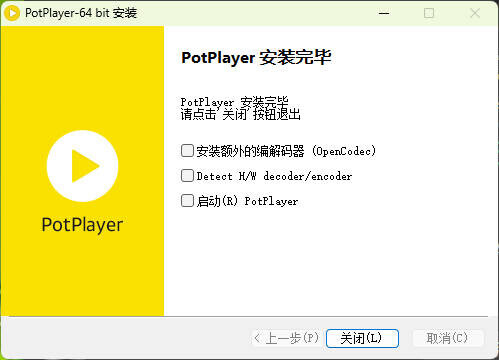Minimize the PotPlayer installer window

click(x=384, y=13)
